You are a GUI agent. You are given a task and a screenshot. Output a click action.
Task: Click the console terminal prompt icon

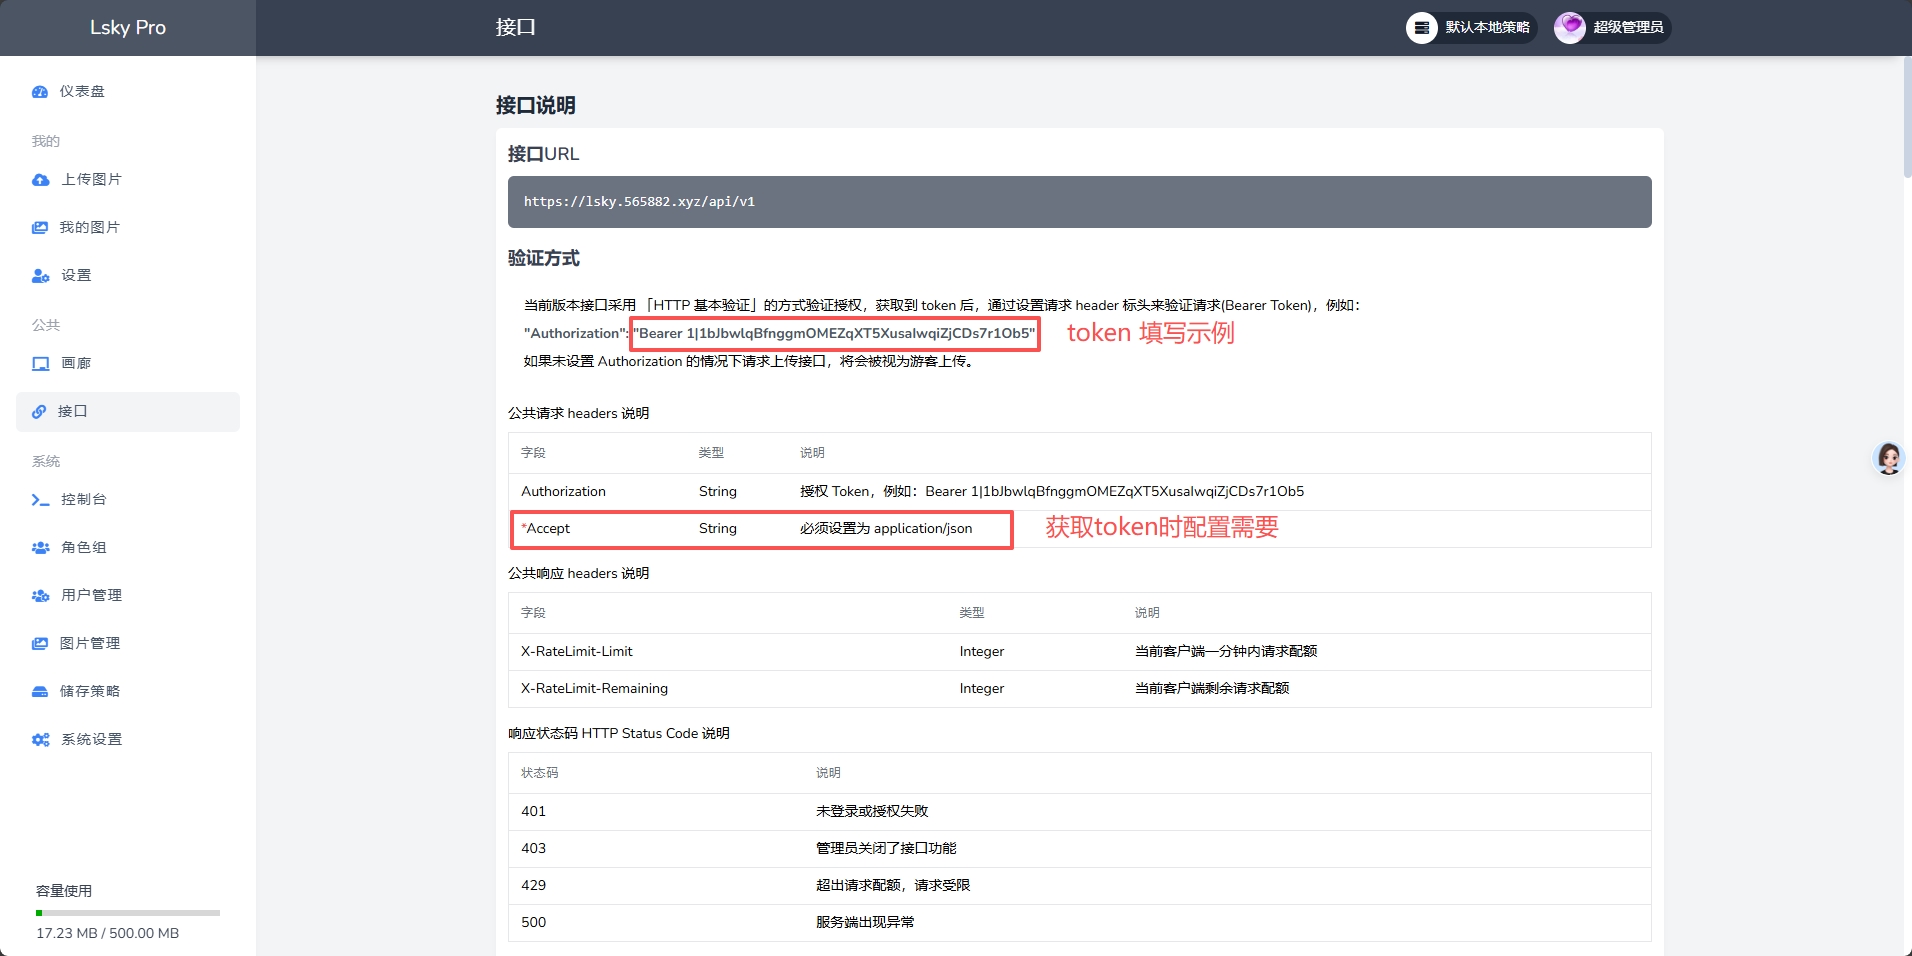click(x=40, y=500)
